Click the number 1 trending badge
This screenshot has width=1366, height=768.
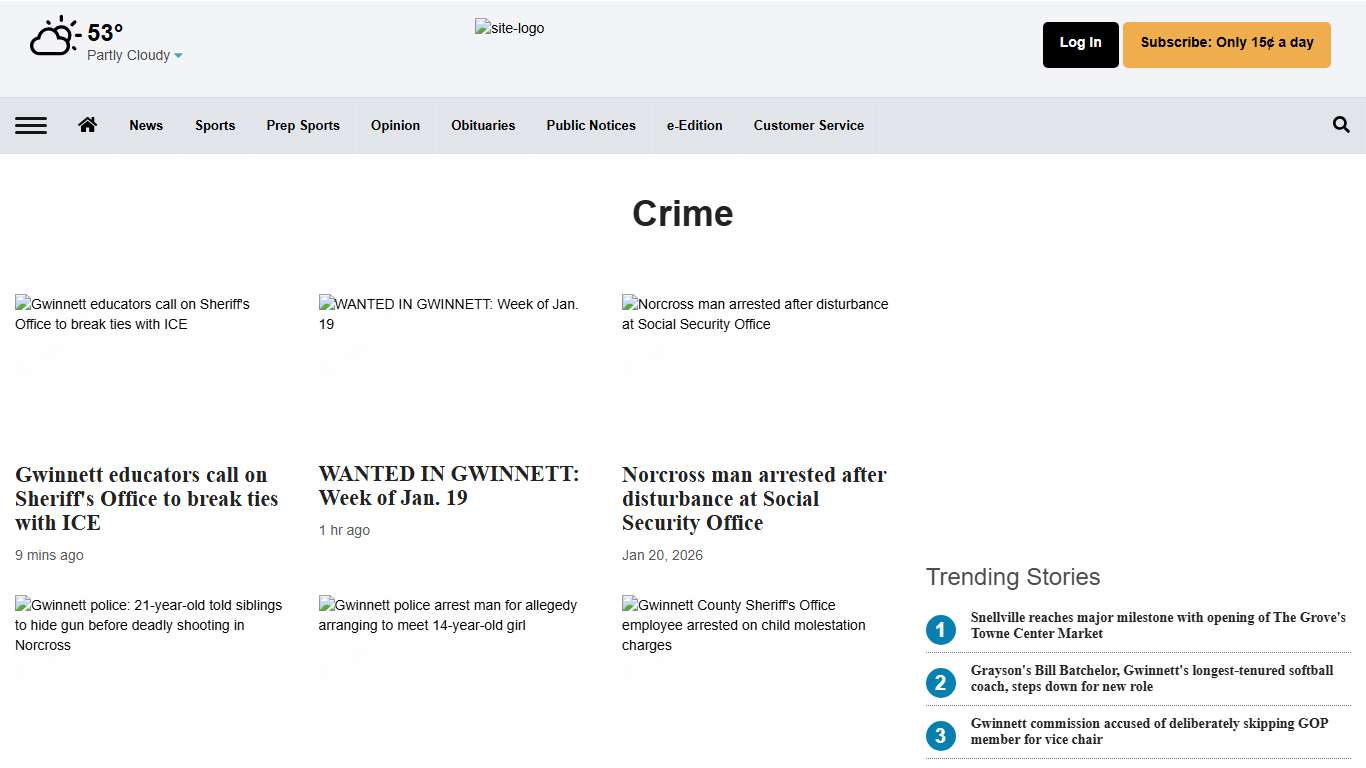tap(940, 629)
